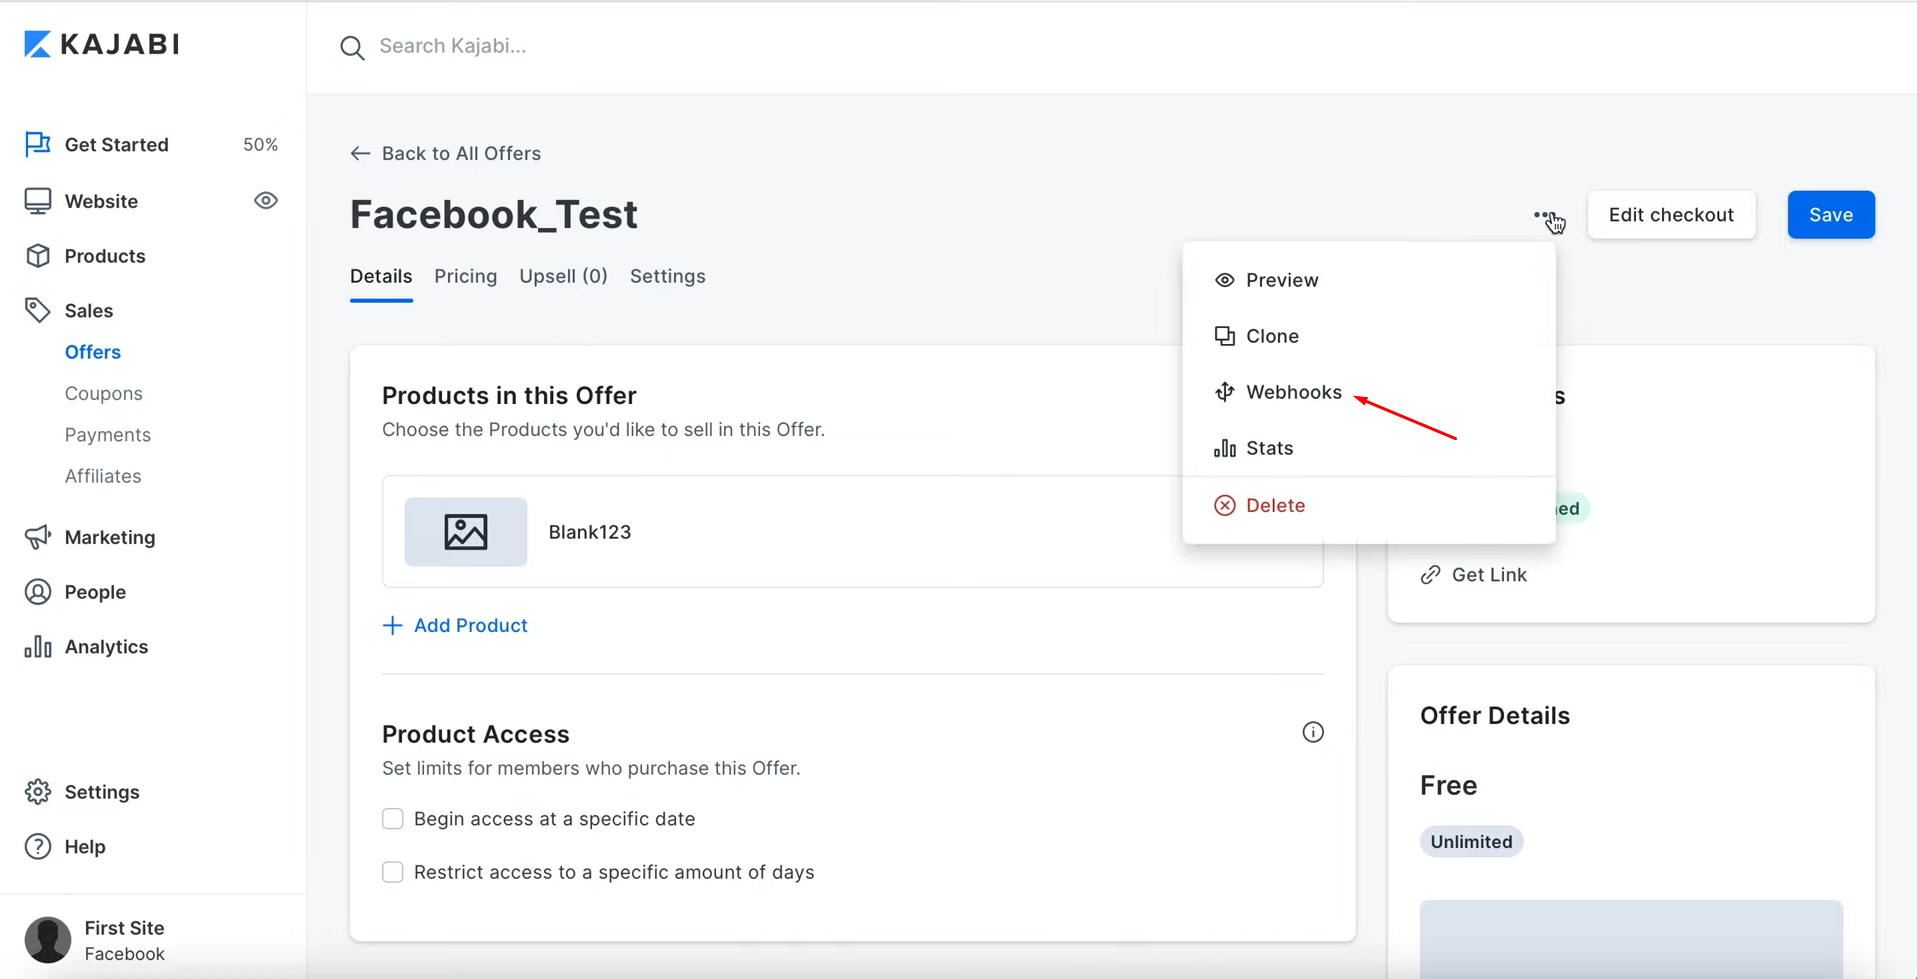
Task: Click the First Site account name
Action: tap(124, 928)
